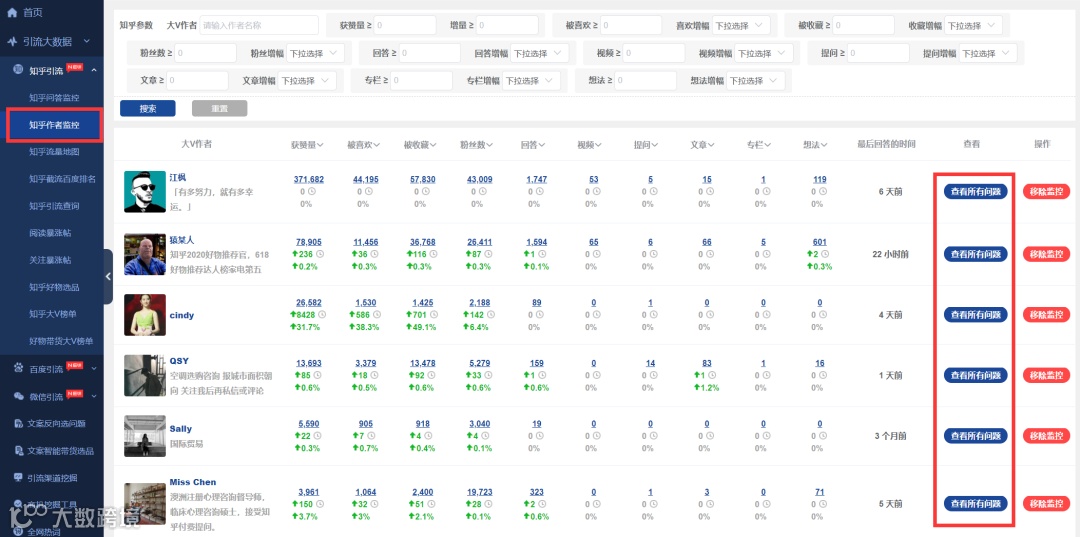
Task: Open Miss Chen's 19,723 粉丝数 link
Action: coord(479,492)
